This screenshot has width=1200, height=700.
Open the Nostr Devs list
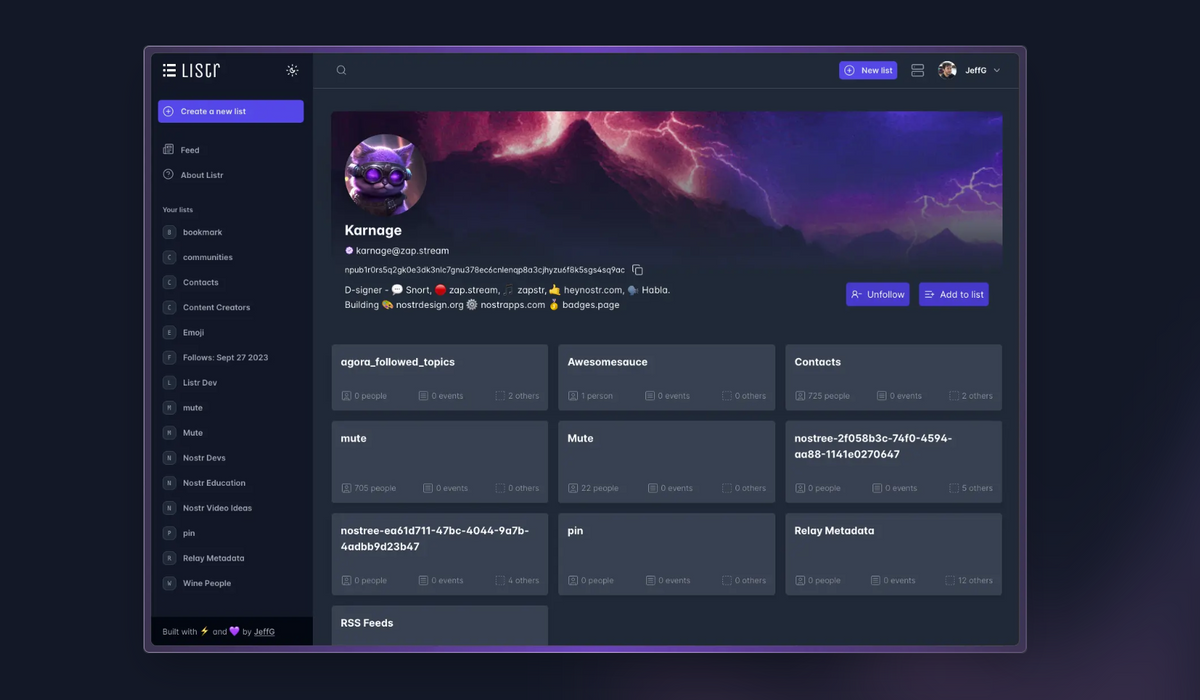point(204,458)
